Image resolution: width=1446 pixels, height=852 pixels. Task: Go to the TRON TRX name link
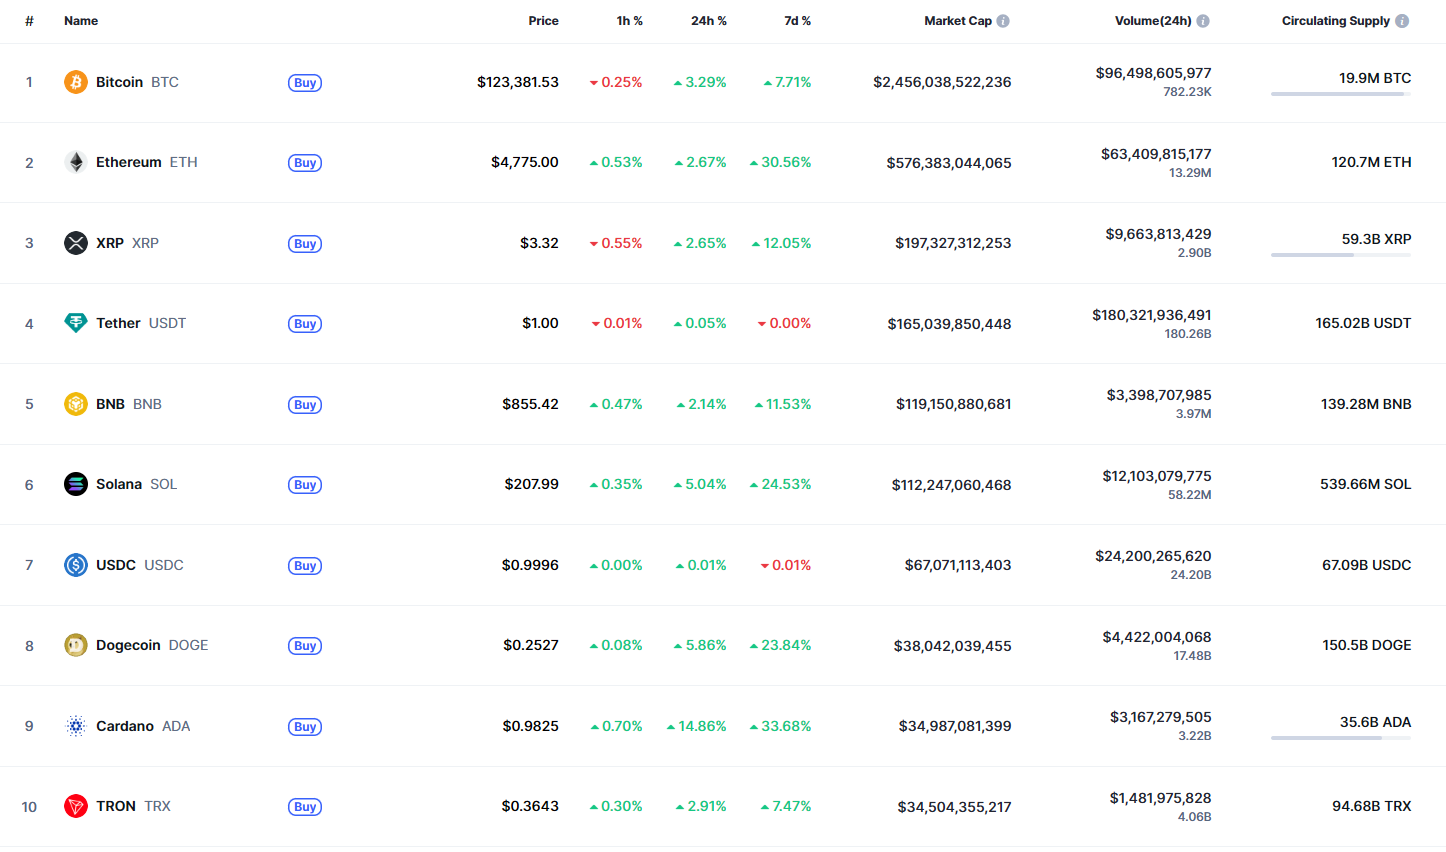coord(133,806)
